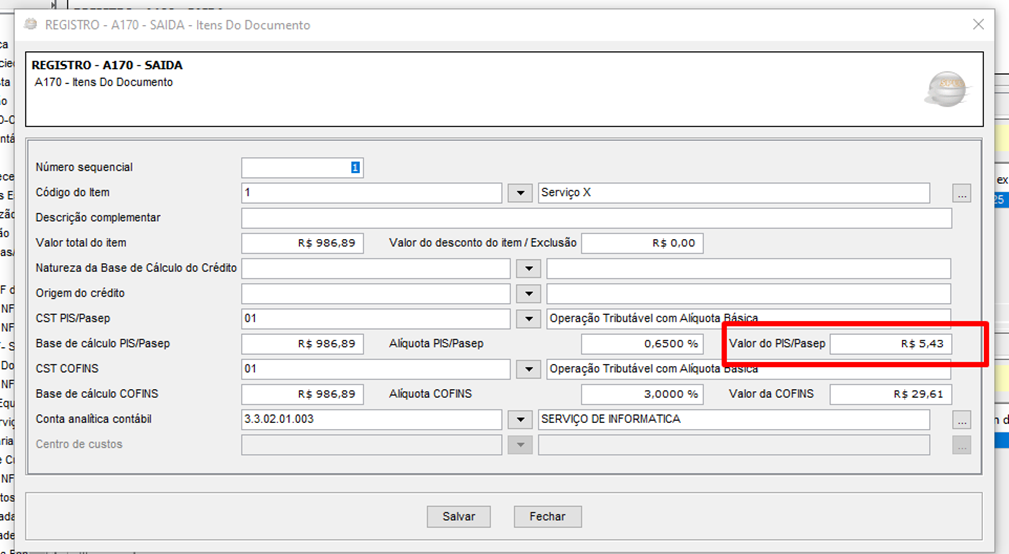Open the CST COFINS dropdown arrow
Image resolution: width=1009 pixels, height=554 pixels.
[527, 369]
